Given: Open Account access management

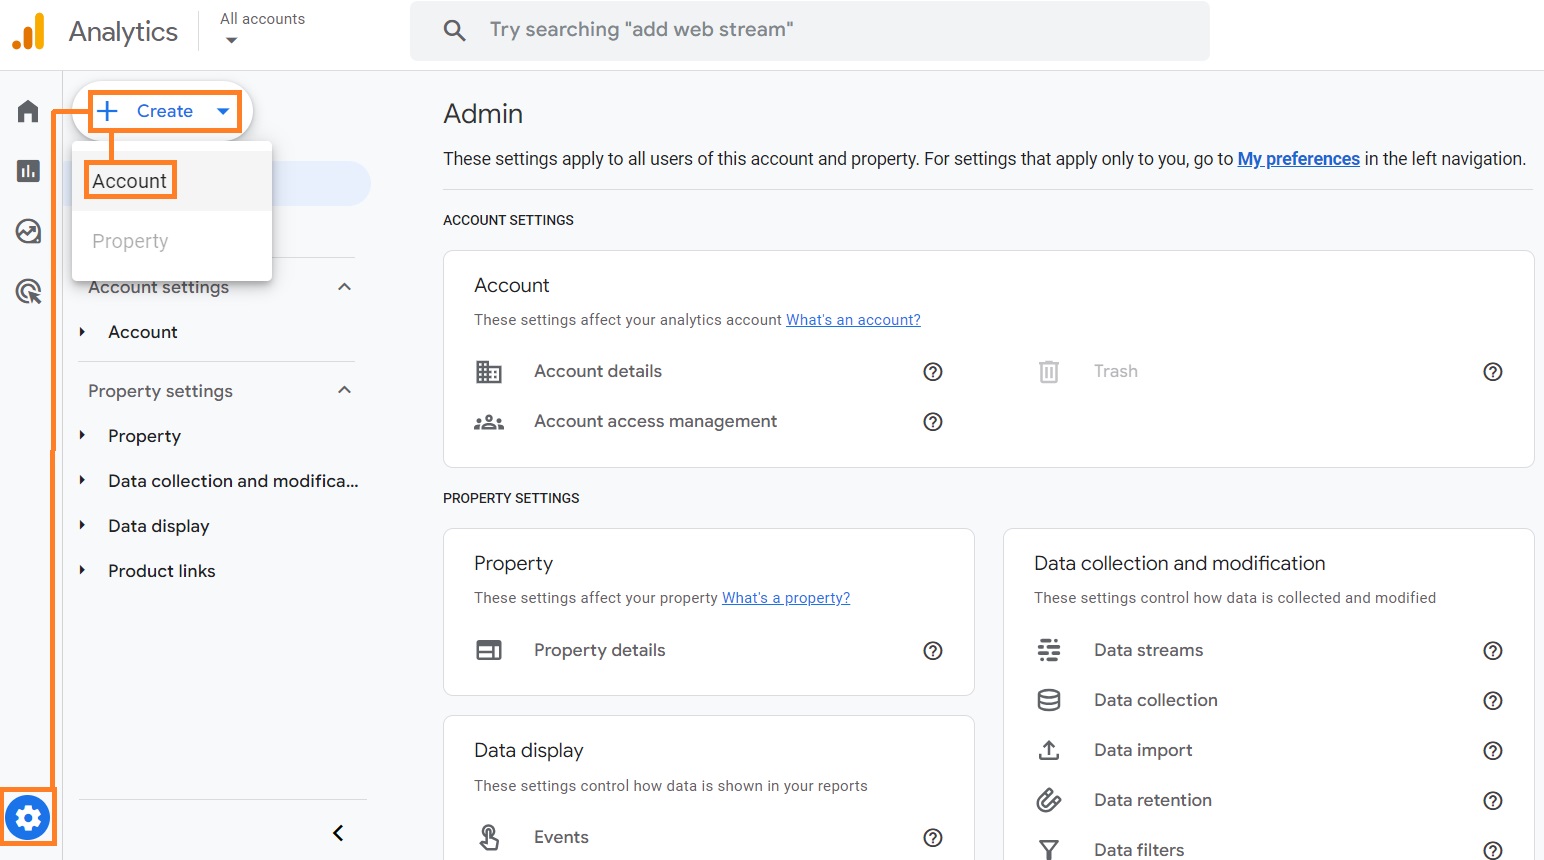Looking at the screenshot, I should (655, 421).
